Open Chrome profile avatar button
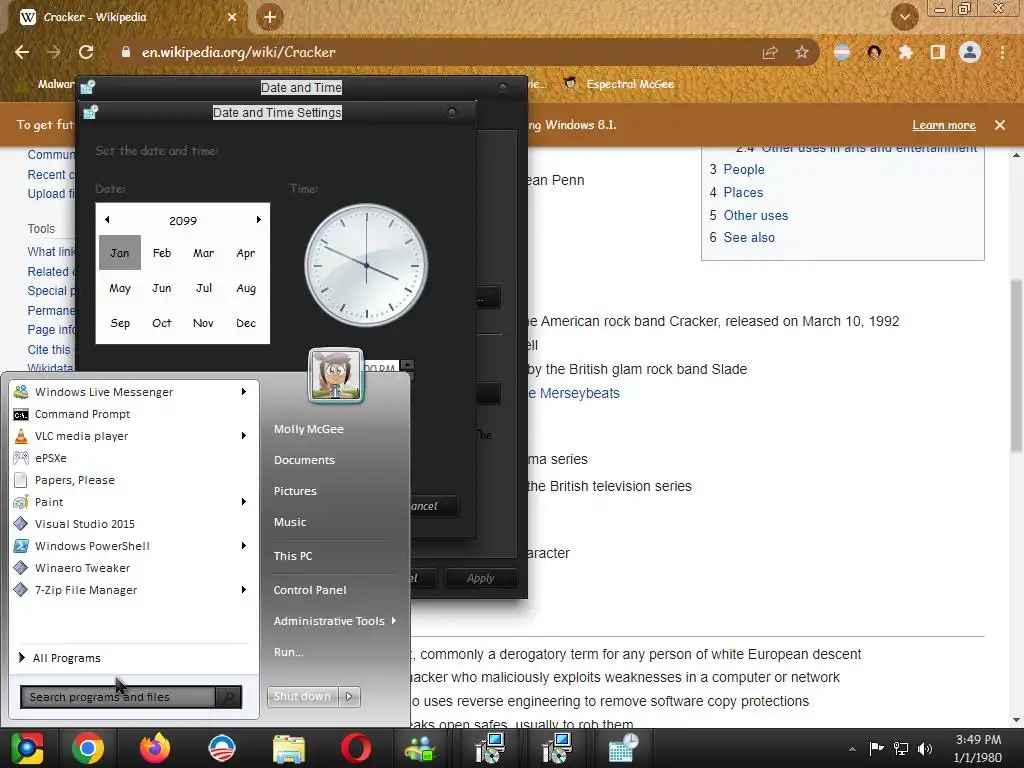The image size is (1024, 768). 970,52
